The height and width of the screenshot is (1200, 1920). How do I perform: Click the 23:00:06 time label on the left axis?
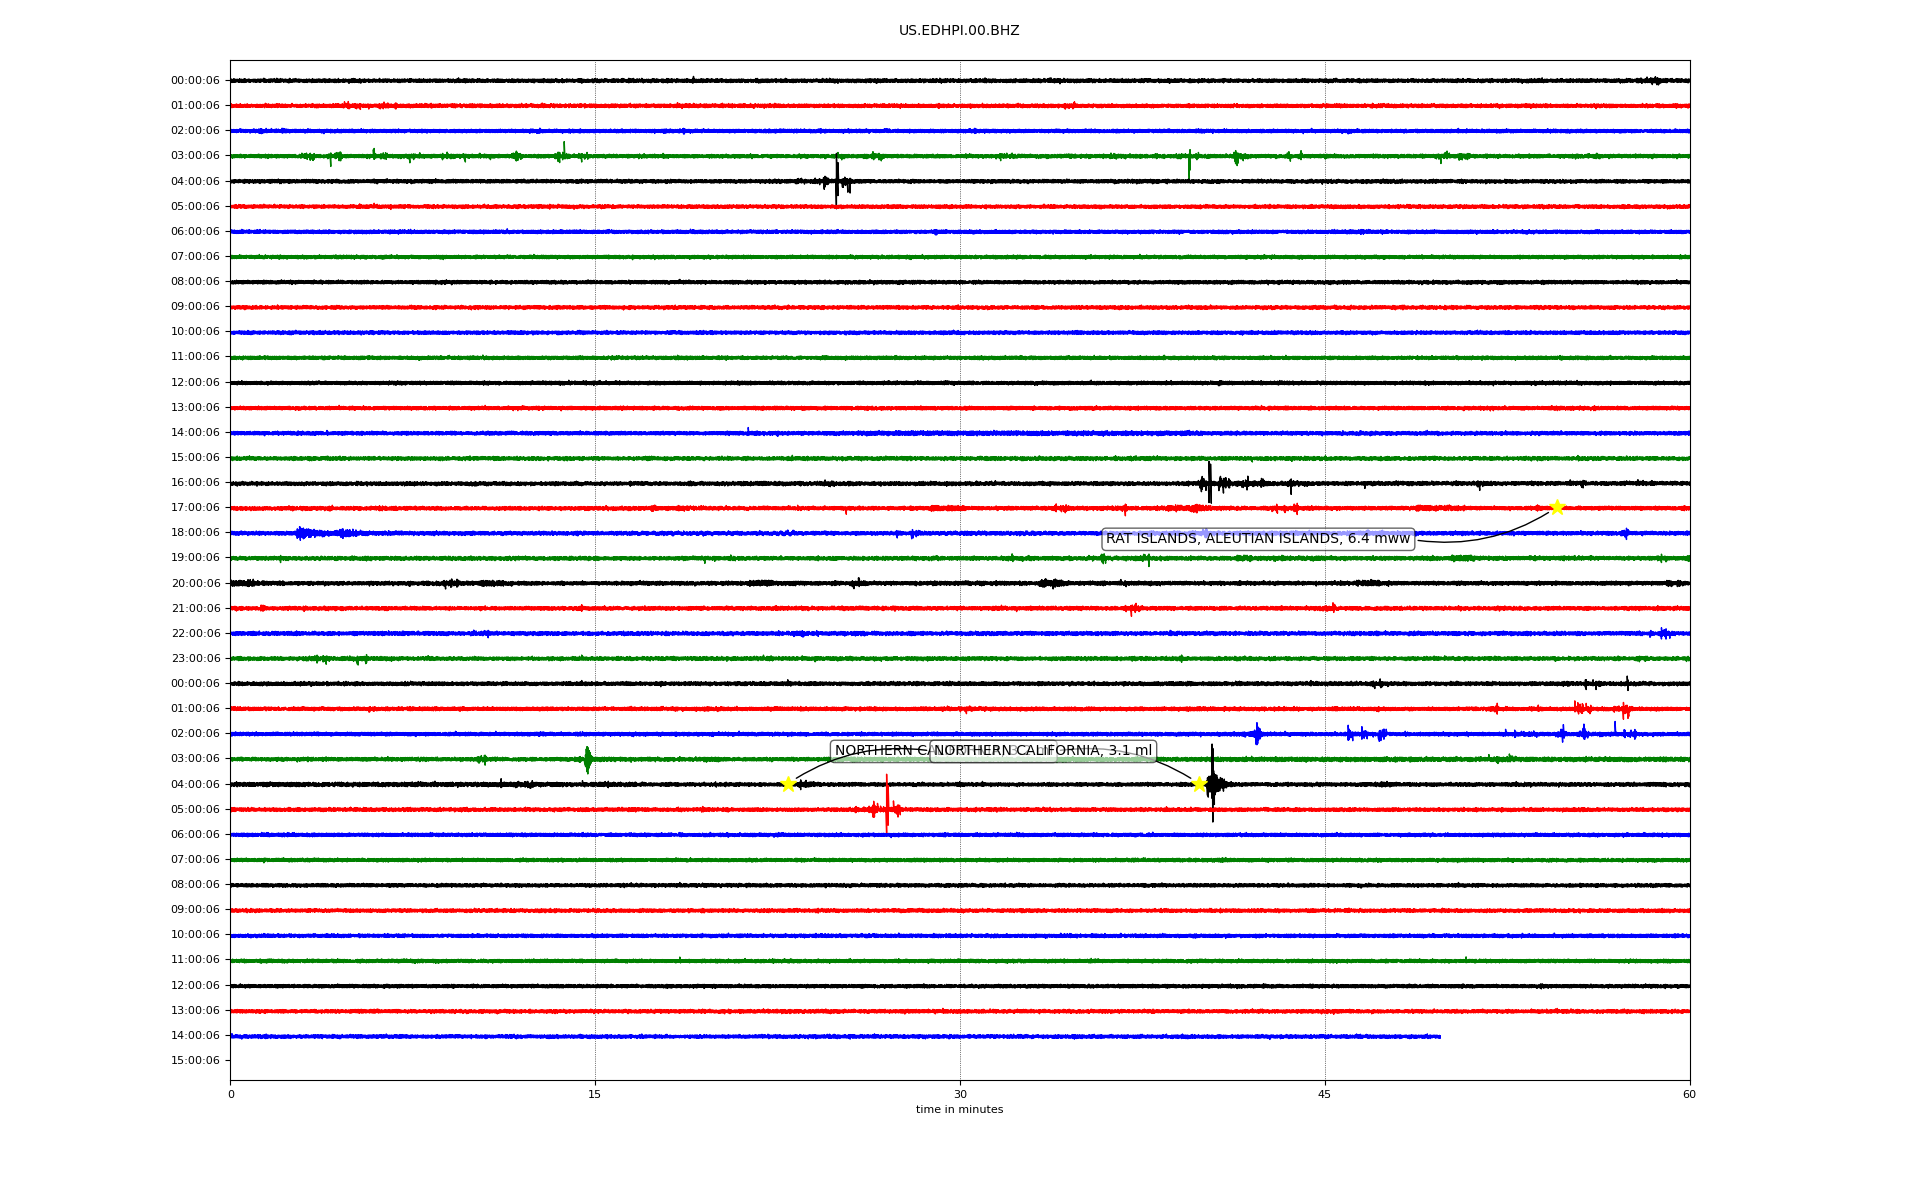click(195, 659)
